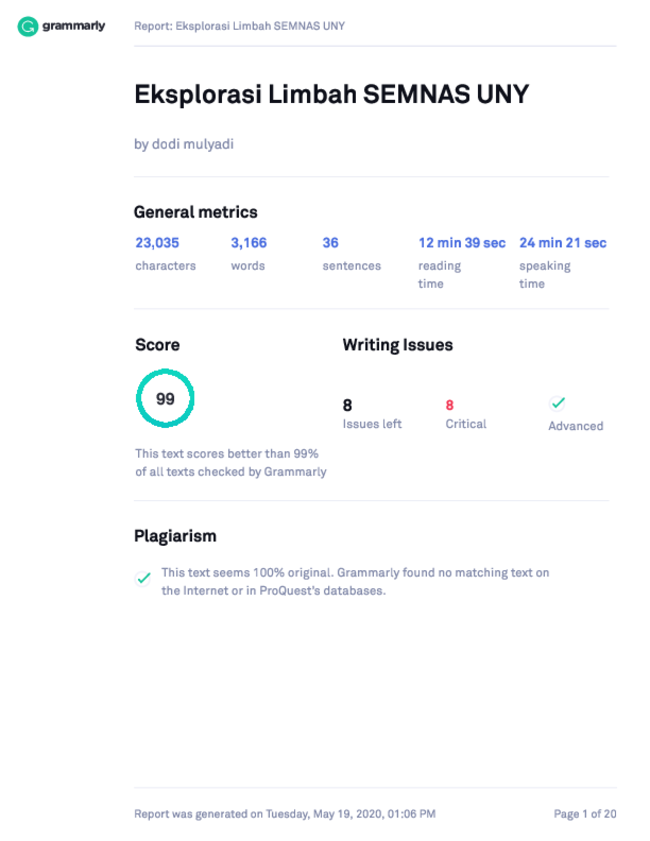This screenshot has height=841, width=650.
Task: Click the Advanced label
Action: click(x=575, y=426)
